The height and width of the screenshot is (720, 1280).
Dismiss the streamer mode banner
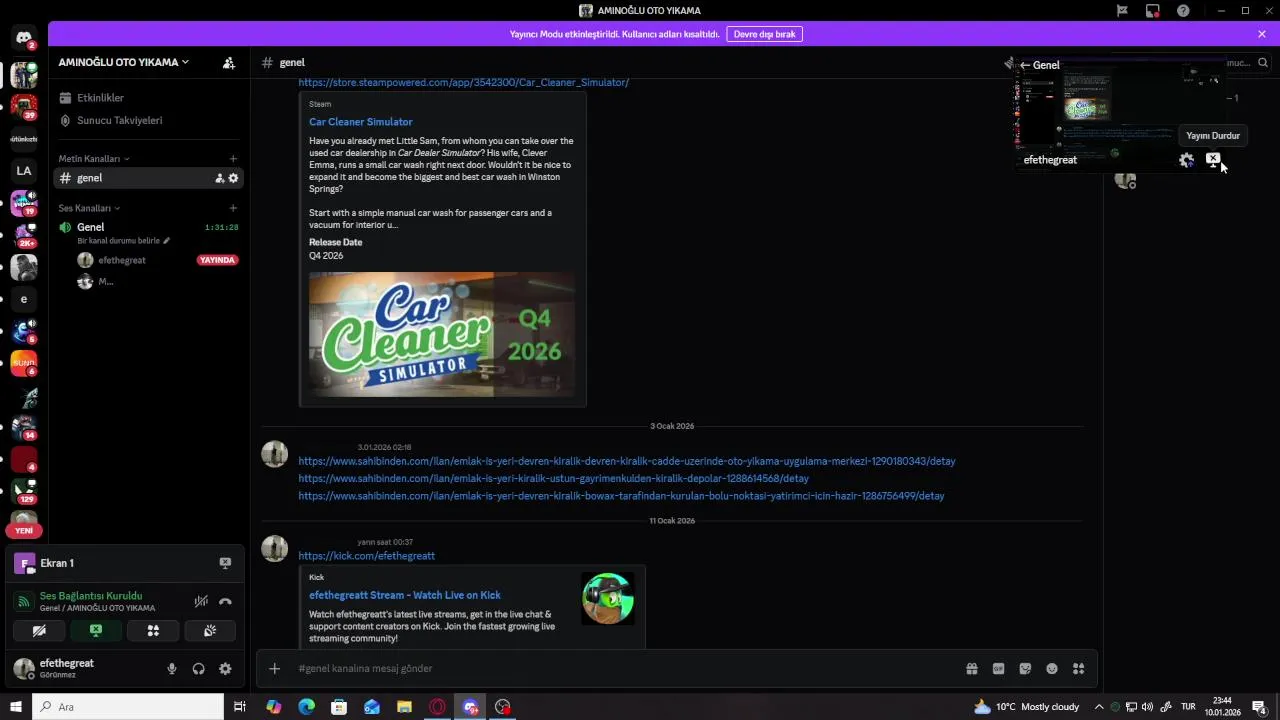(x=1262, y=34)
